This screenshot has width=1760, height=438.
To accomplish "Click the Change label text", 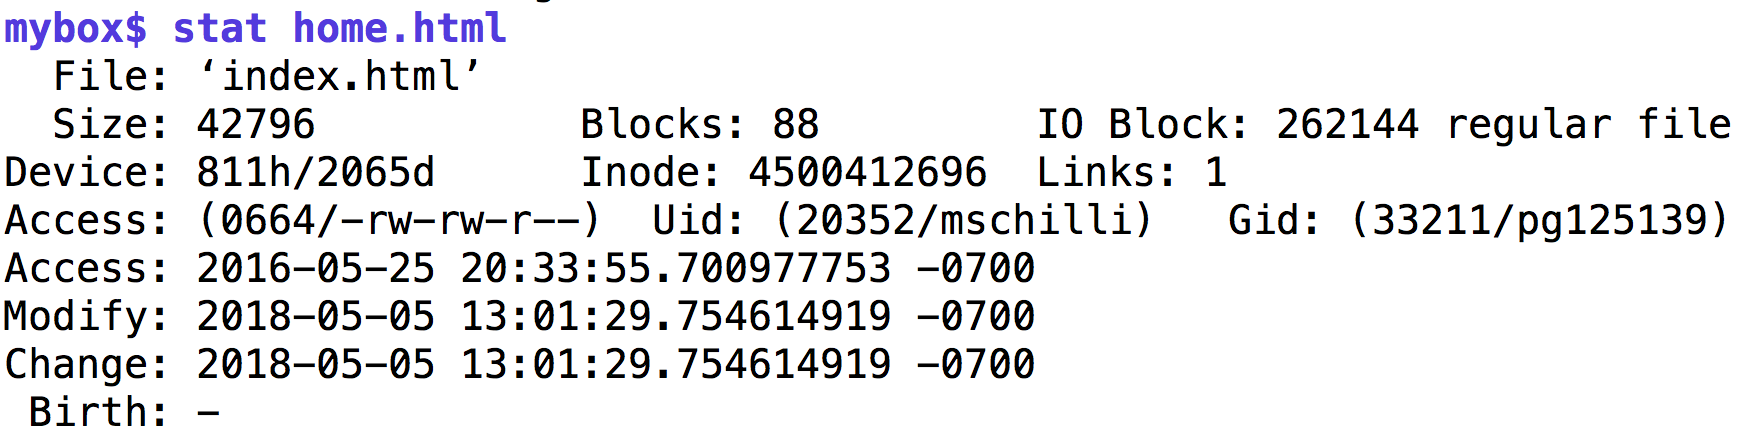I will 87,364.
